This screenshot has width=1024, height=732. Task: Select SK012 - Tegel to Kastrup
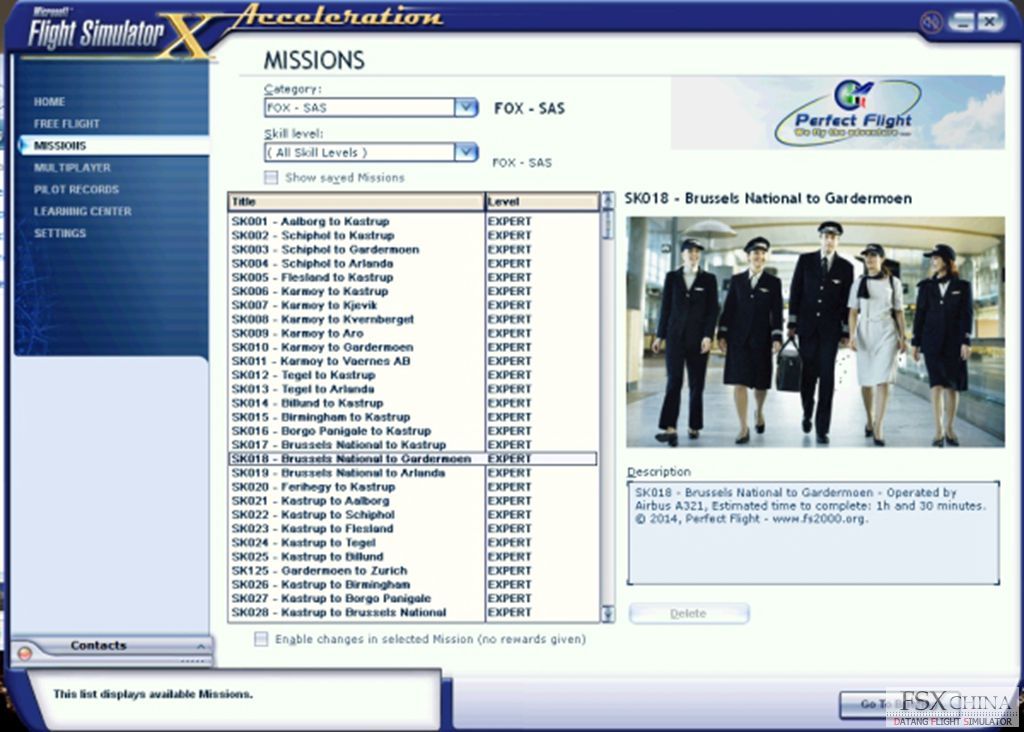(x=413, y=375)
